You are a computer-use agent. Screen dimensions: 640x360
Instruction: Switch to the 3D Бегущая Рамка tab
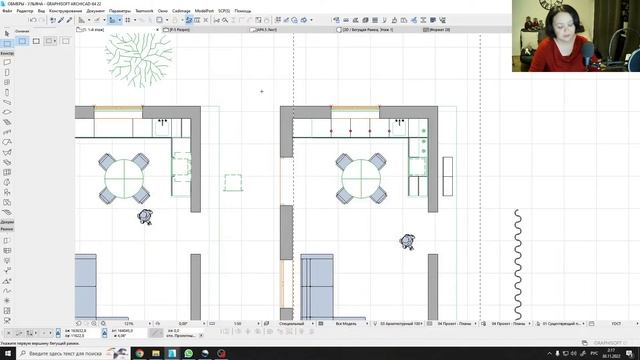[367, 30]
